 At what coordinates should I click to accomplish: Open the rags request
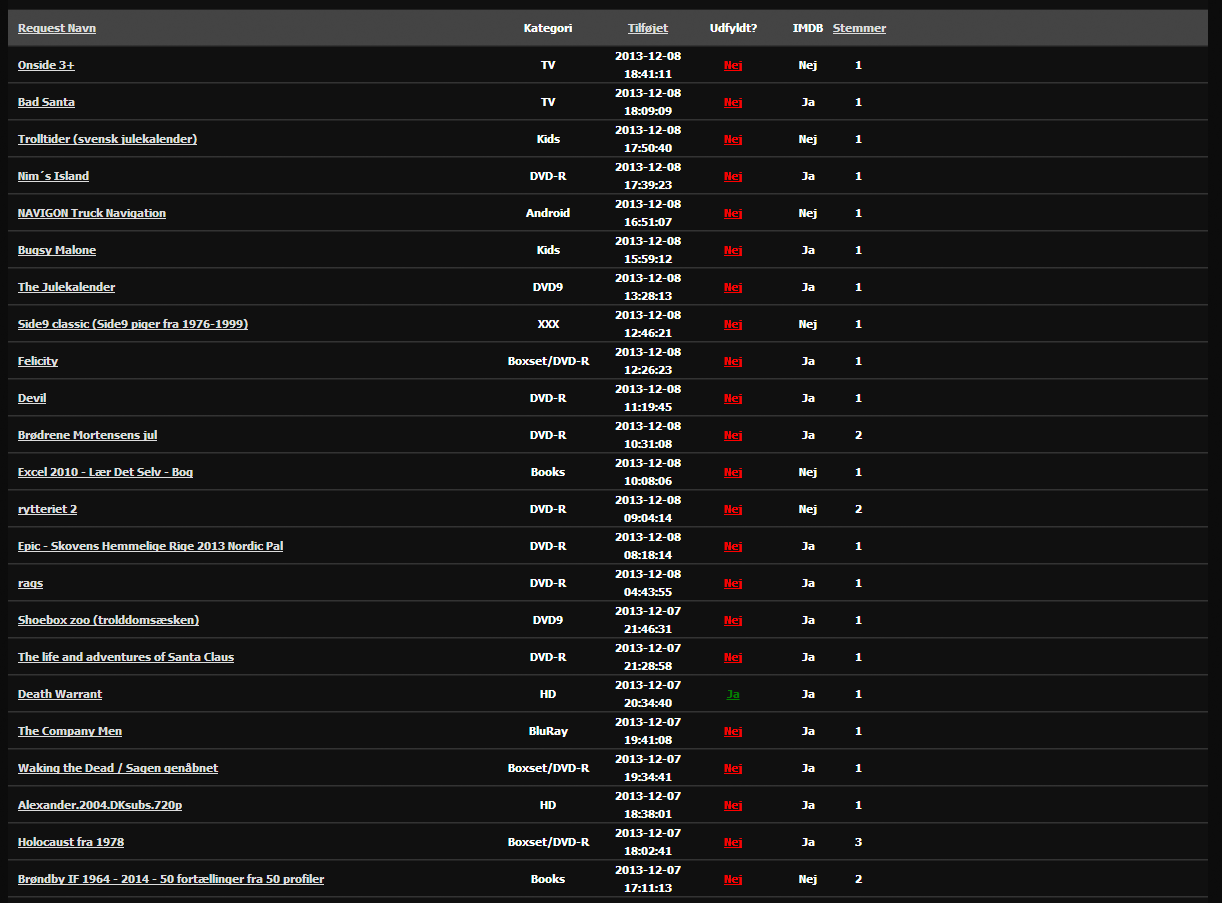pos(30,583)
